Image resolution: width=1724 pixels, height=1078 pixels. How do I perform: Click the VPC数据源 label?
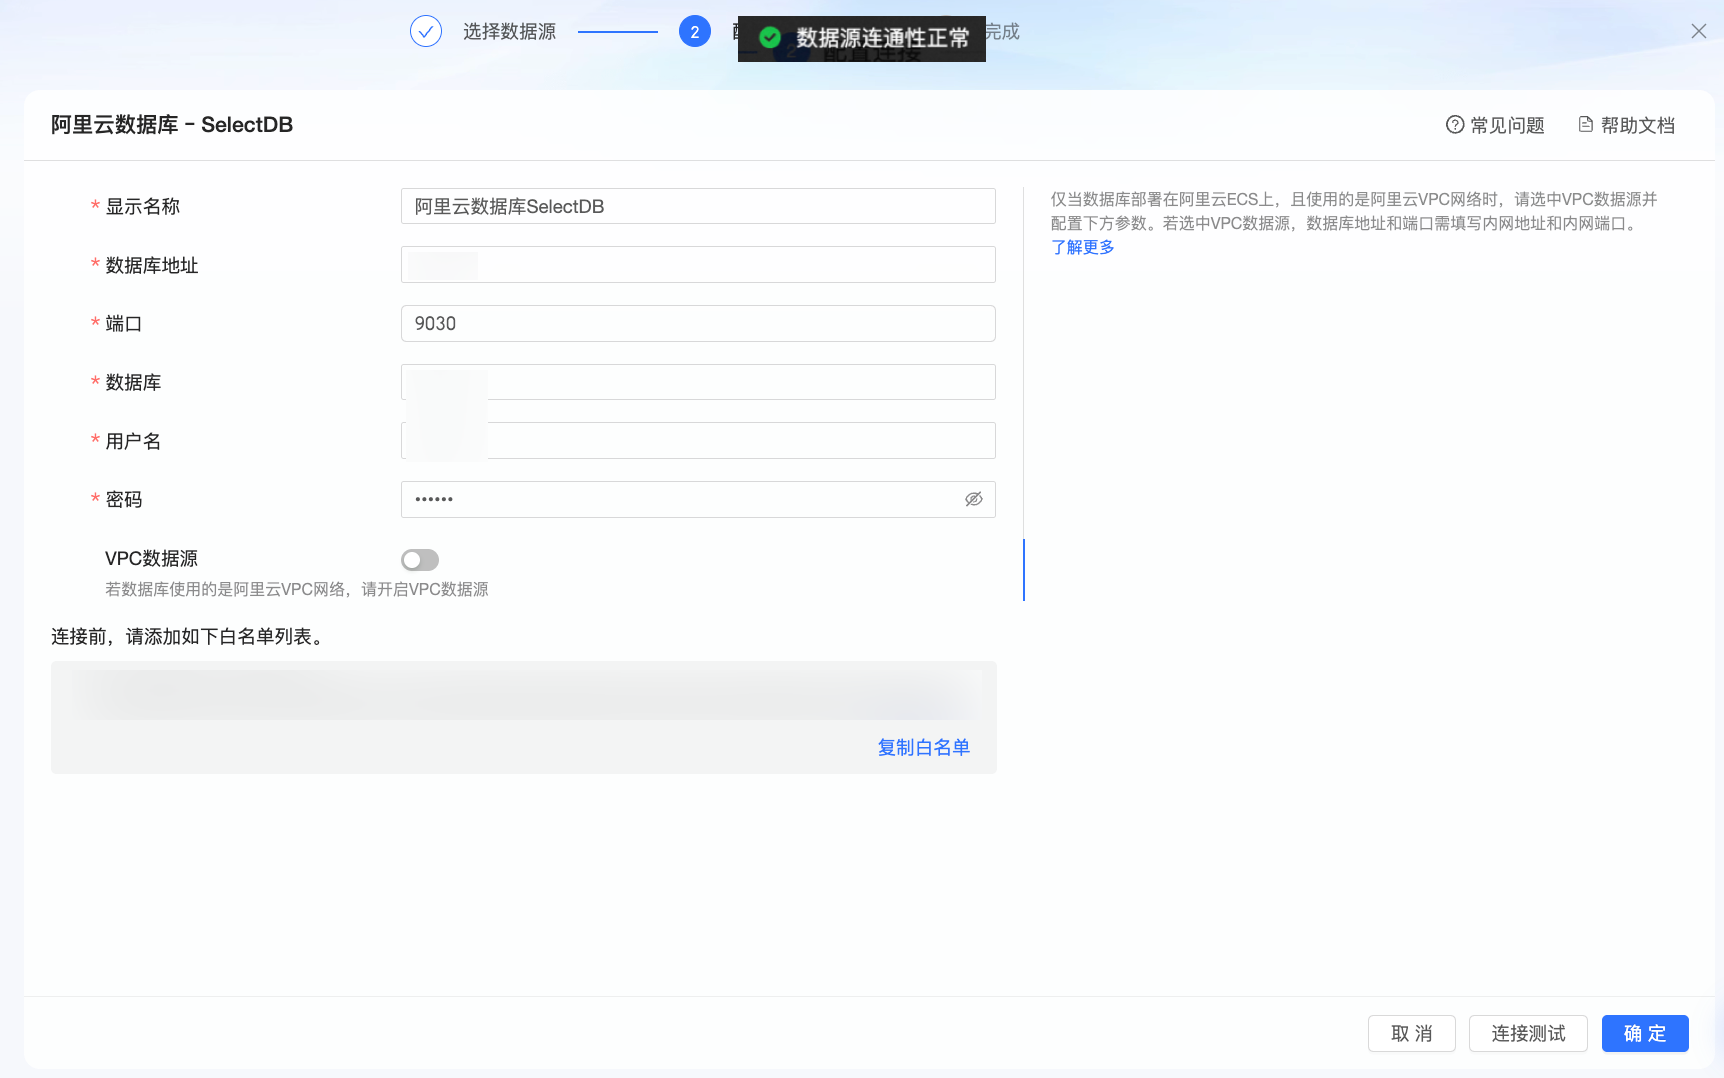(151, 558)
